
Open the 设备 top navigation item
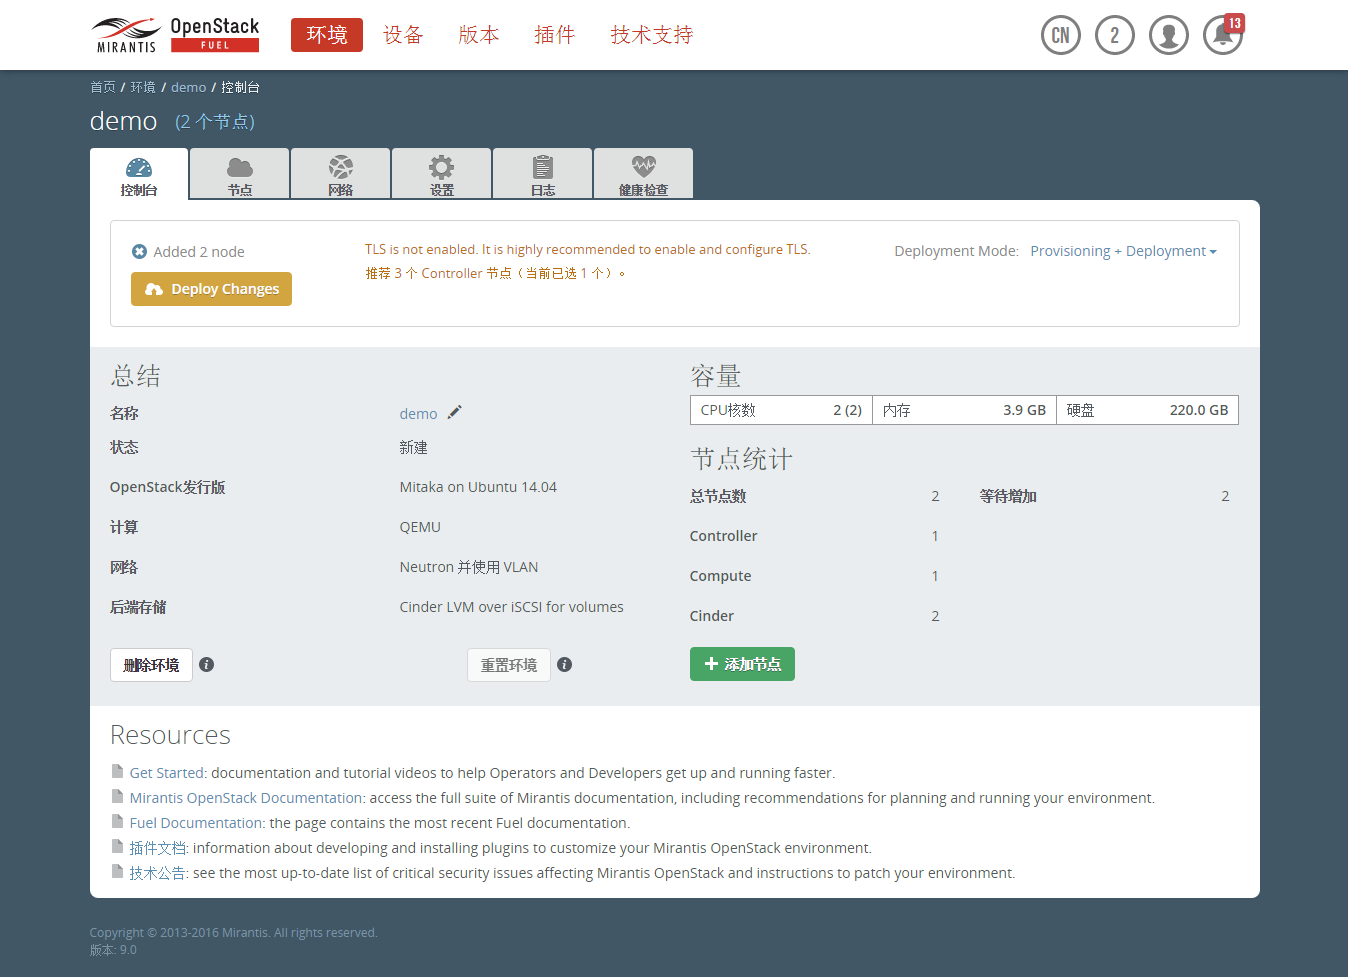(x=403, y=35)
